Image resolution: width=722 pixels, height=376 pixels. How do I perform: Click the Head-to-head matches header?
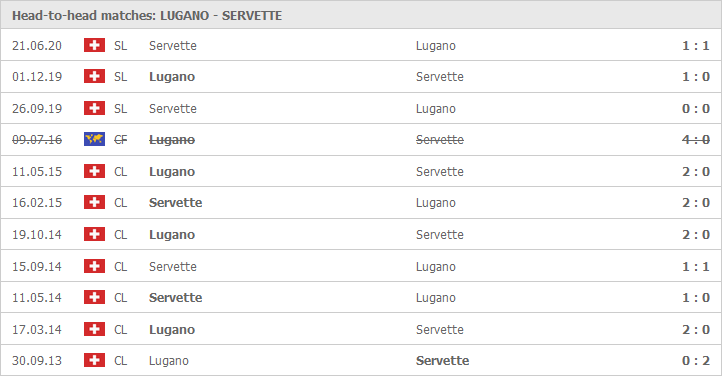pyautogui.click(x=147, y=16)
